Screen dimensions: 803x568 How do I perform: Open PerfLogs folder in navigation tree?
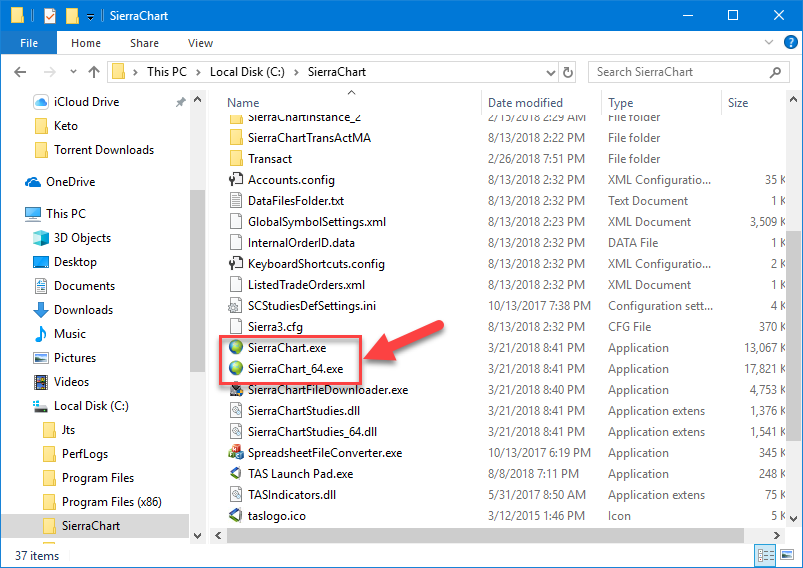click(84, 454)
